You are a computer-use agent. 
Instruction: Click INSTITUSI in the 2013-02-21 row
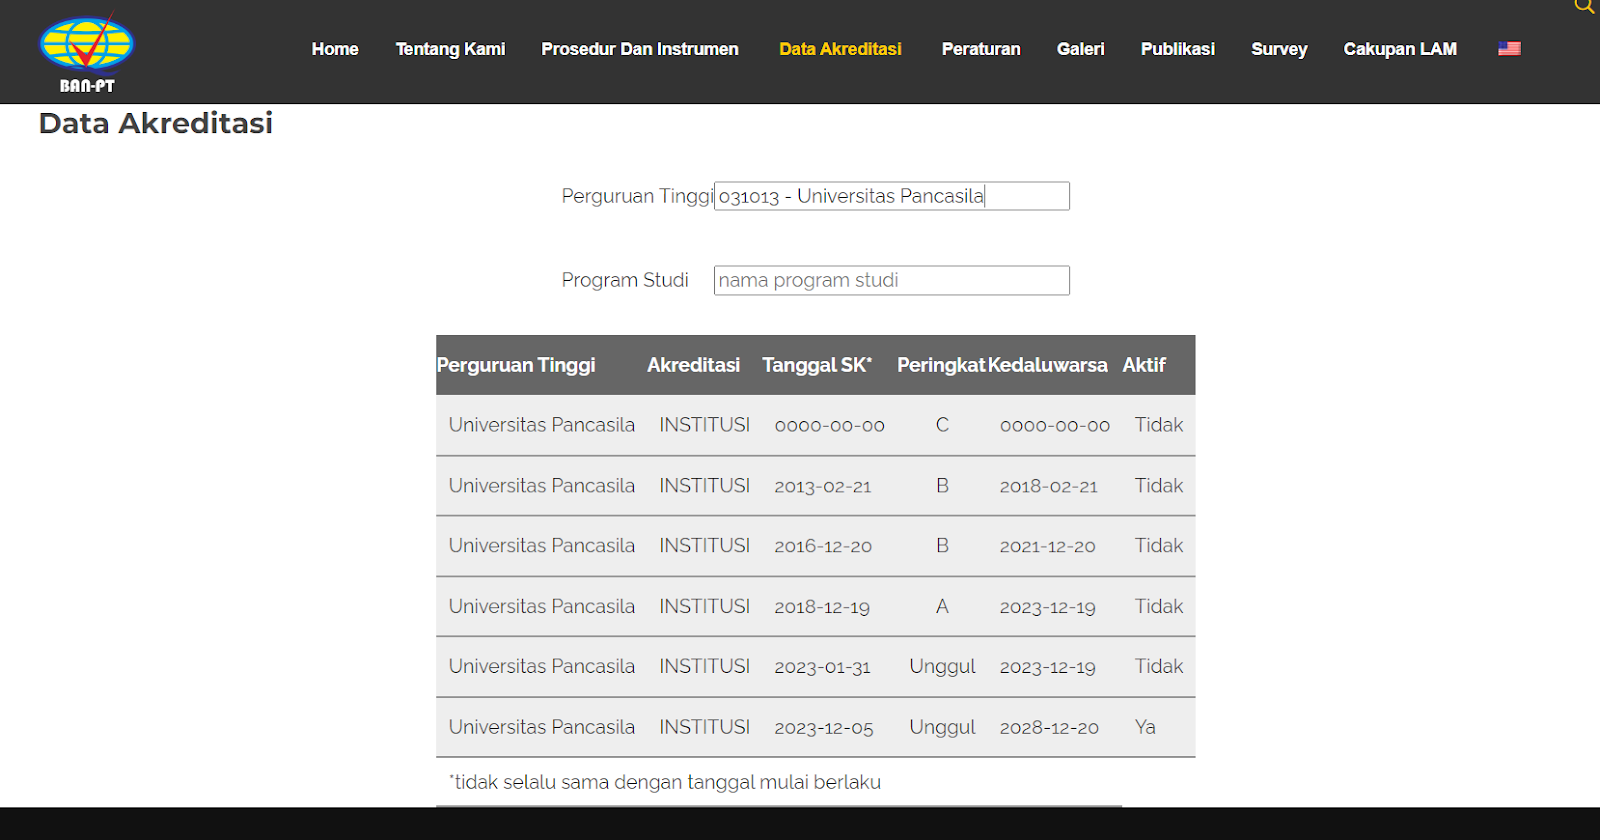point(704,486)
